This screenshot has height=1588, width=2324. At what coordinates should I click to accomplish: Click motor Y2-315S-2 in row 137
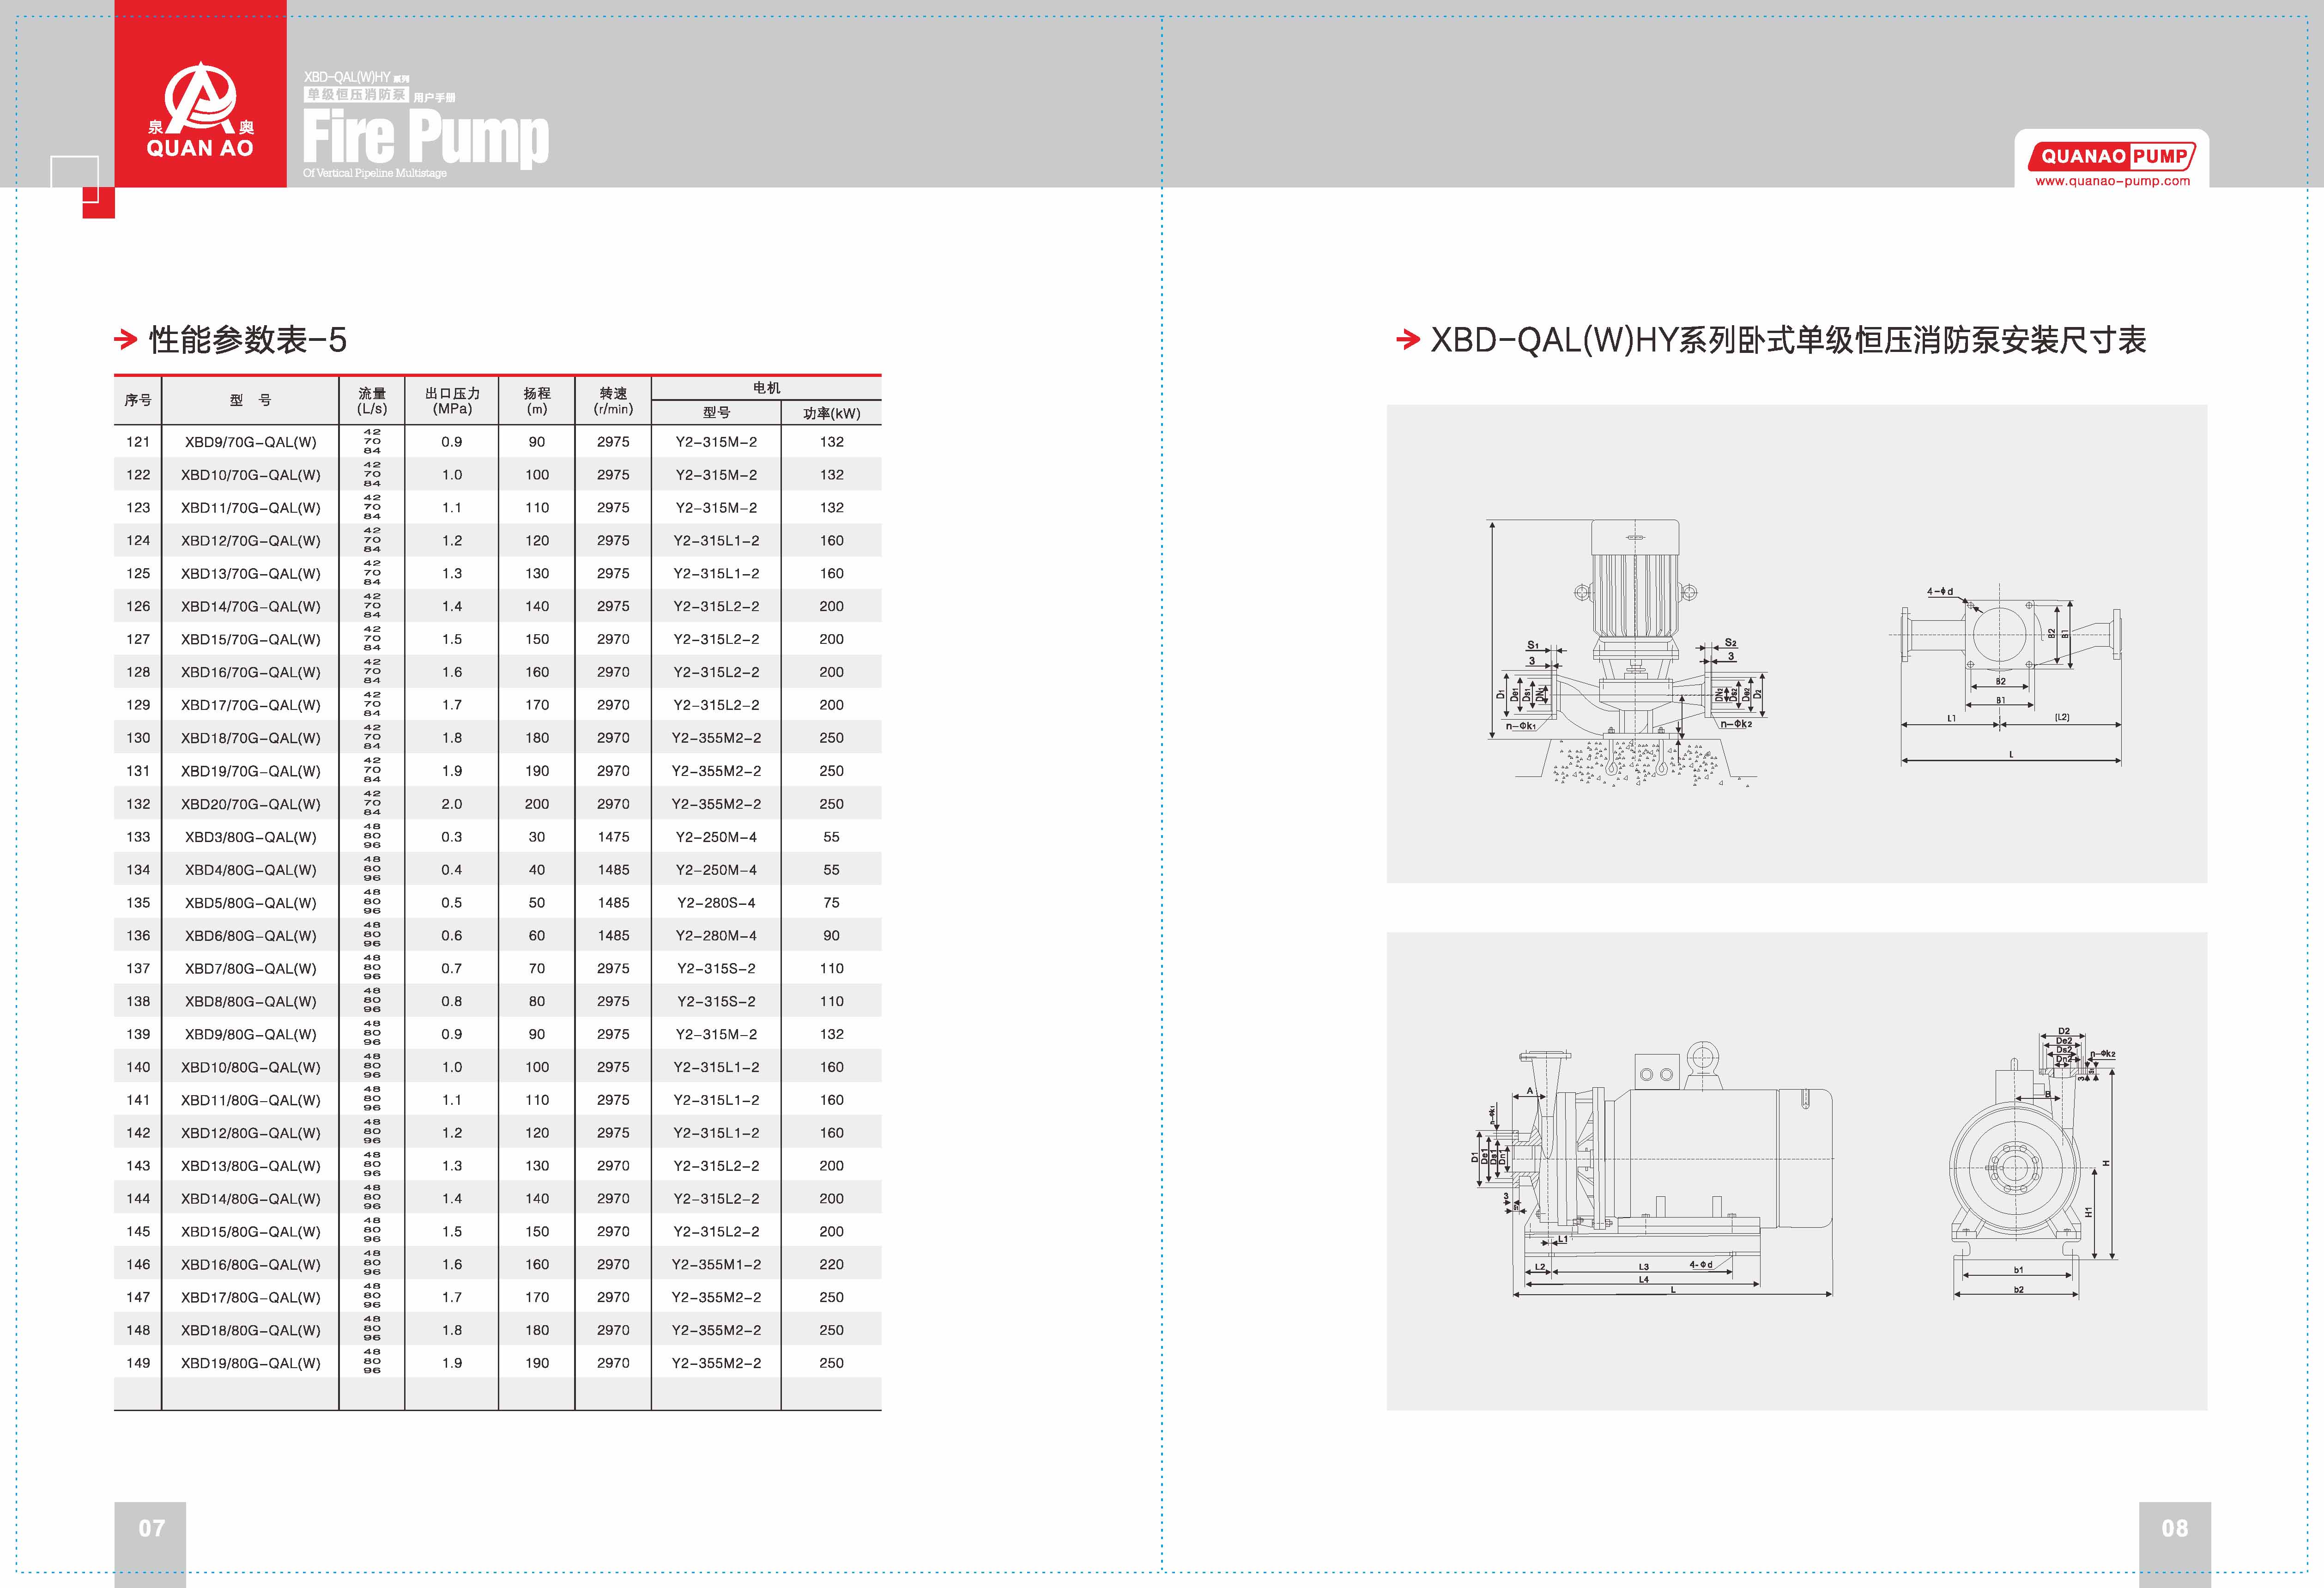[716, 969]
